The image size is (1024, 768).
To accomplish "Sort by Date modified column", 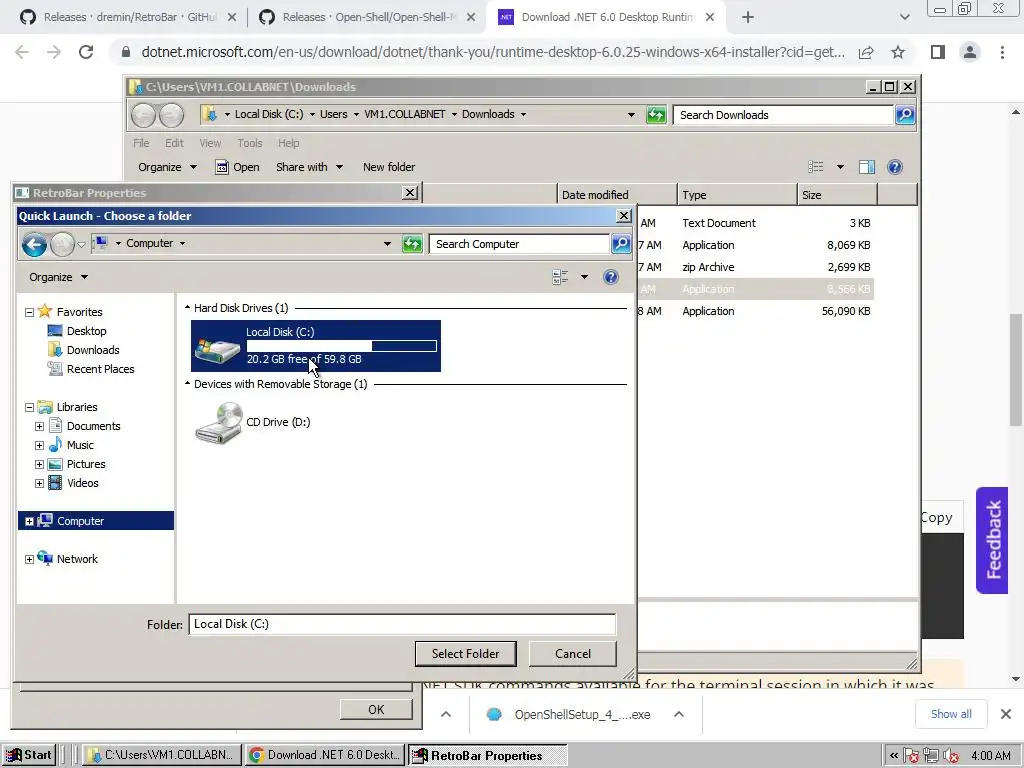I will click(617, 195).
